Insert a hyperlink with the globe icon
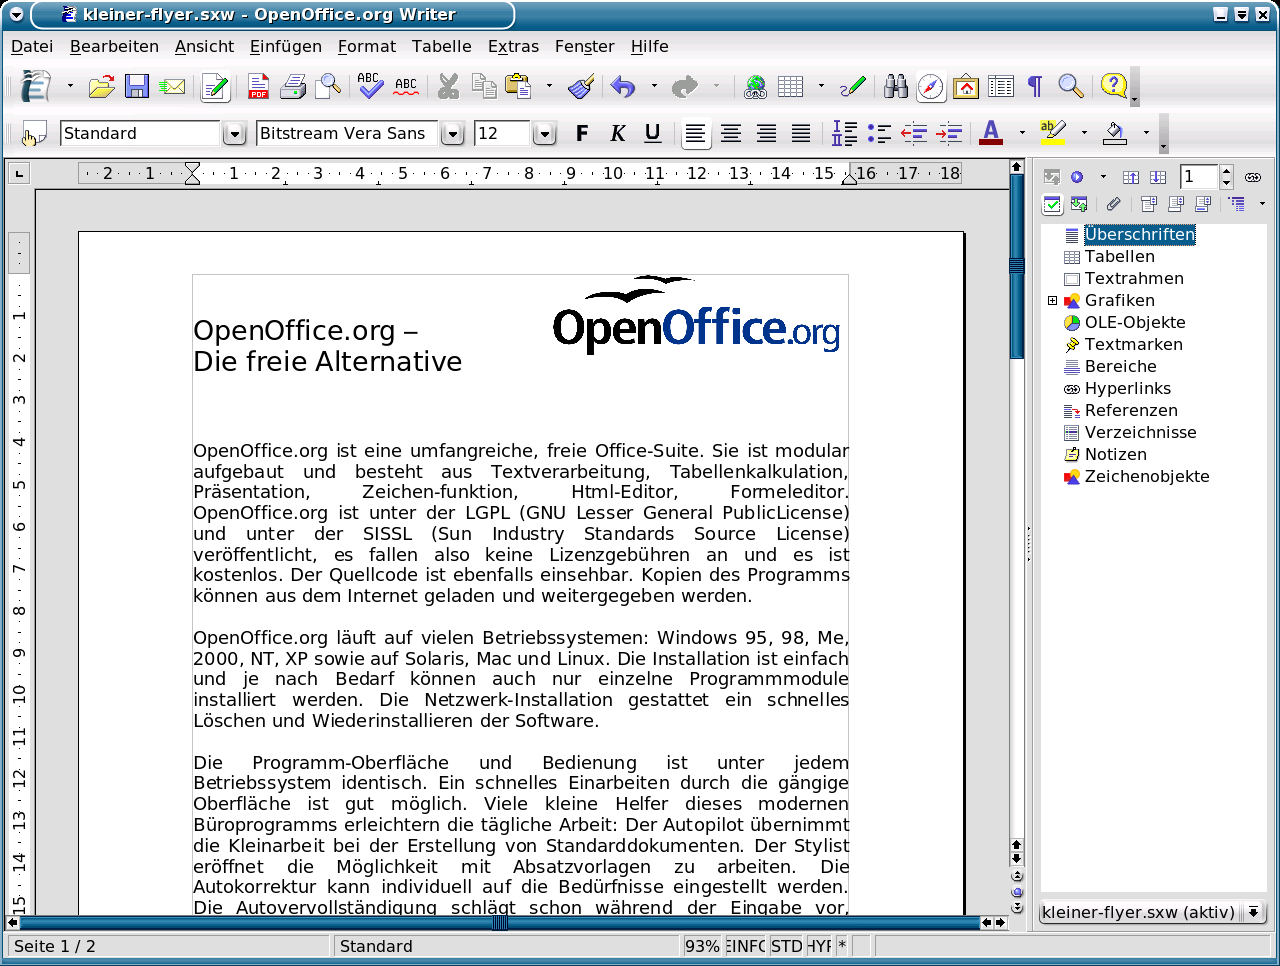The width and height of the screenshot is (1280, 966). coord(755,87)
